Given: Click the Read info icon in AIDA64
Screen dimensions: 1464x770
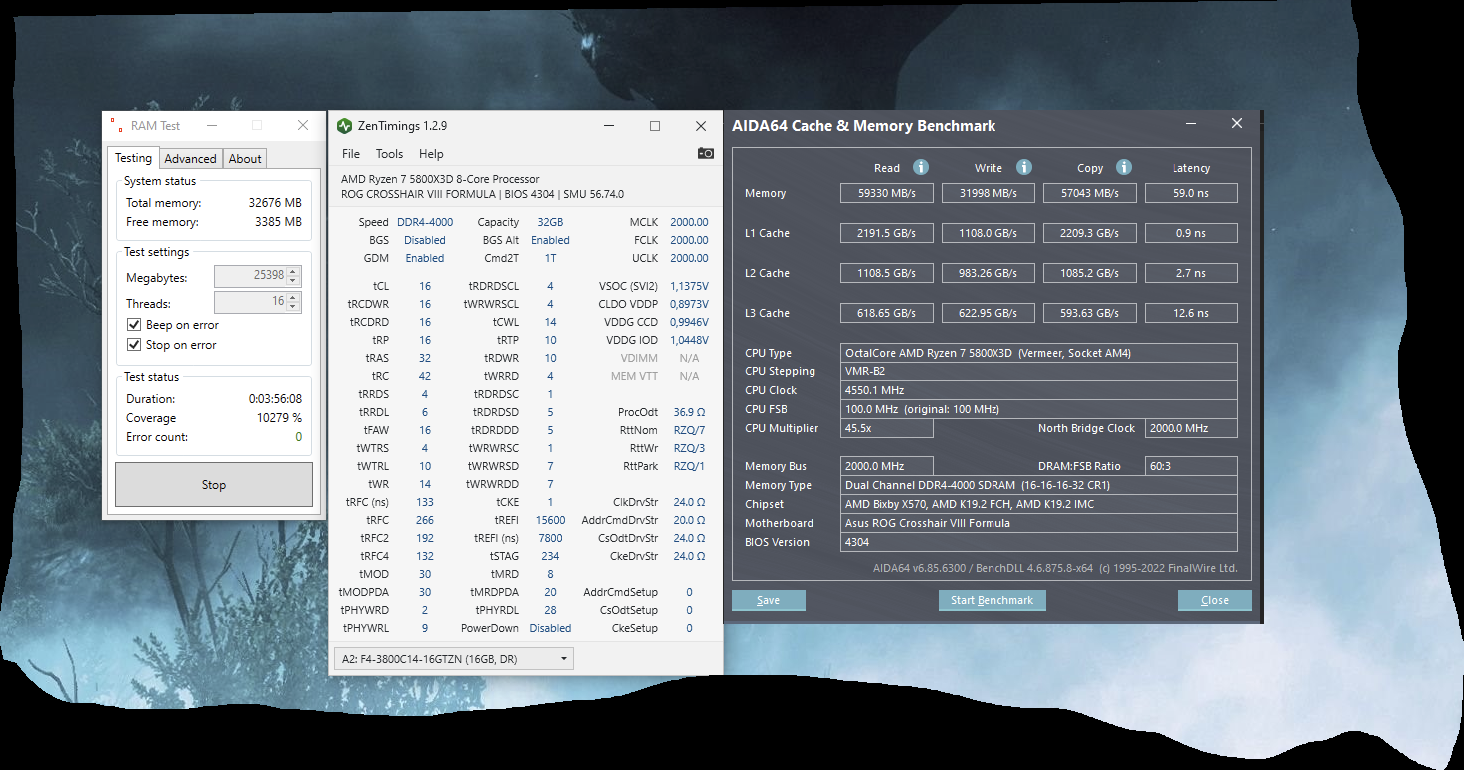Looking at the screenshot, I should tap(921, 167).
